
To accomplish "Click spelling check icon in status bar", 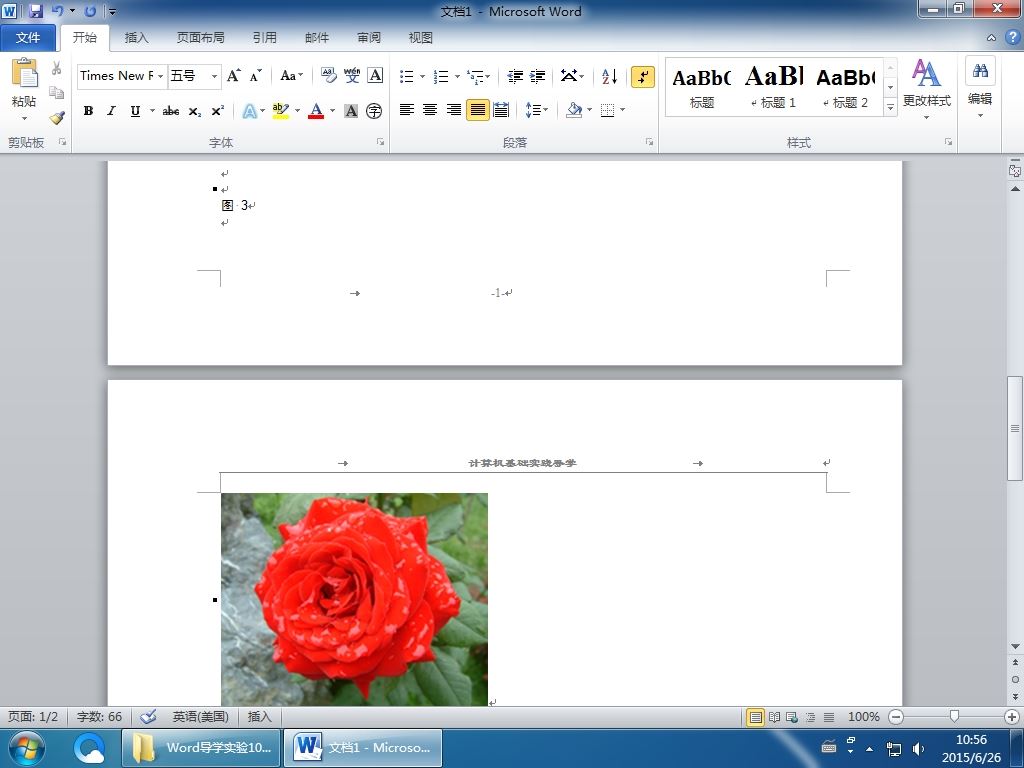I will (x=148, y=716).
